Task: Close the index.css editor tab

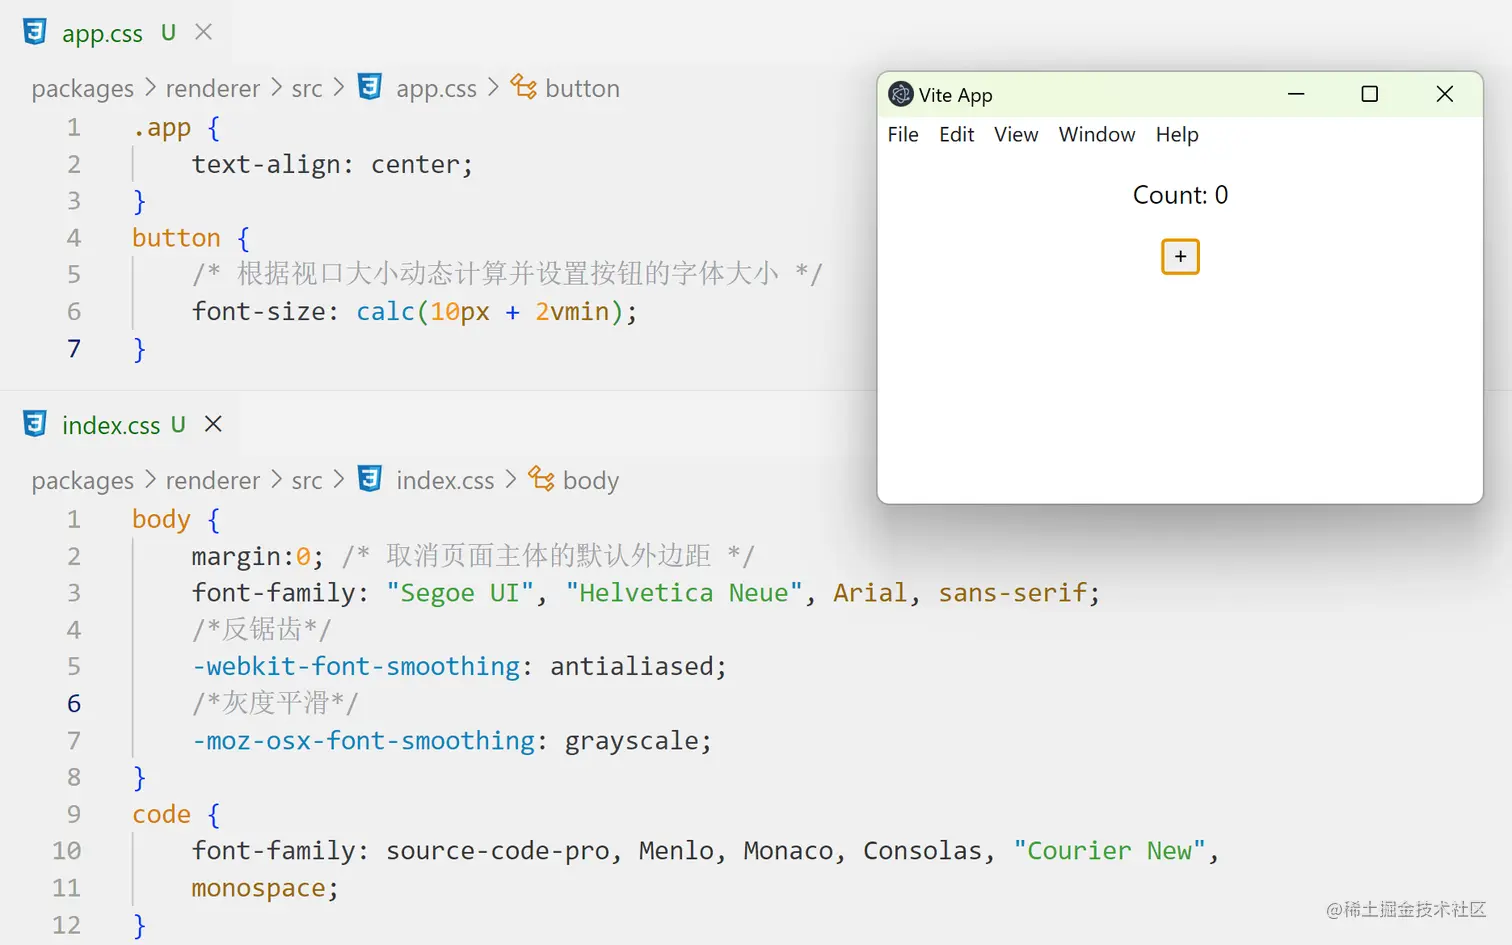Action: pos(213,424)
